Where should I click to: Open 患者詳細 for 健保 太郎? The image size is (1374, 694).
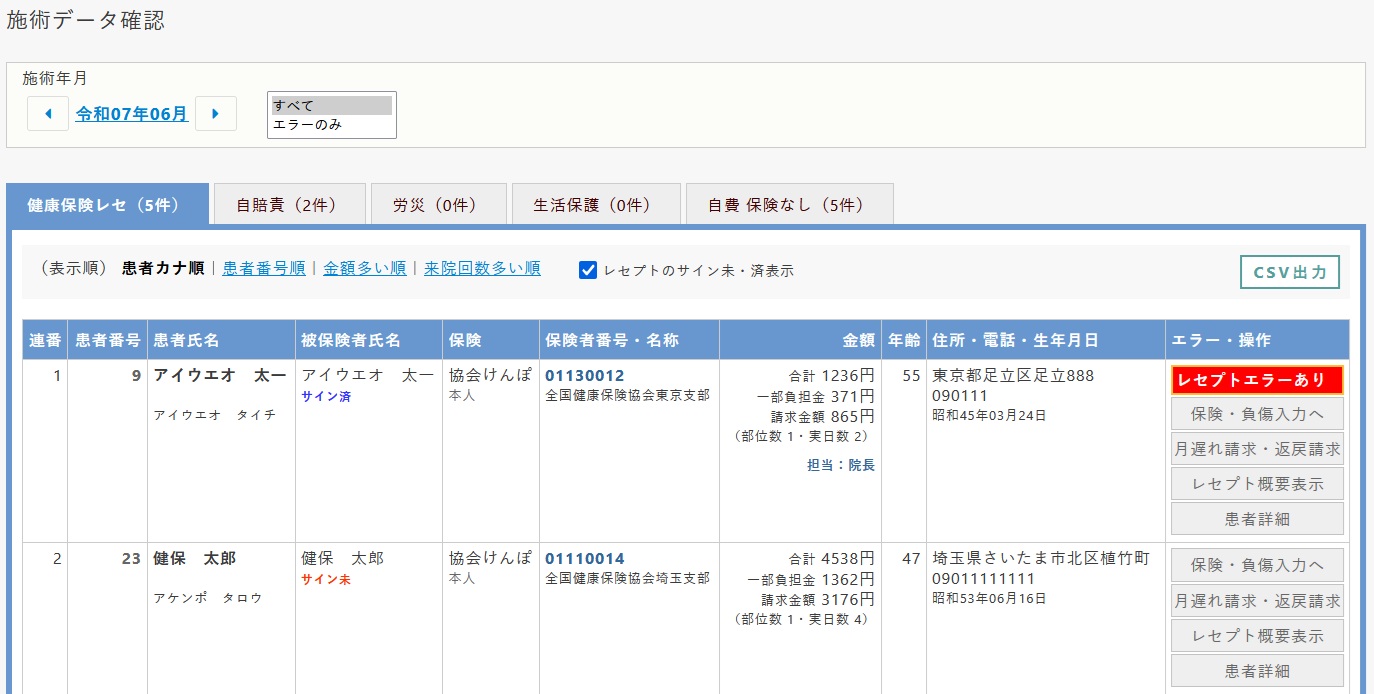[x=1257, y=671]
